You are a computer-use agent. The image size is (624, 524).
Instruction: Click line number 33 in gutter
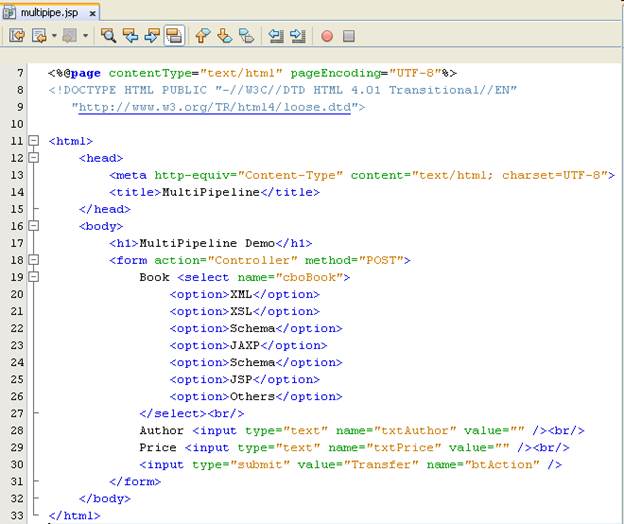coord(17,516)
